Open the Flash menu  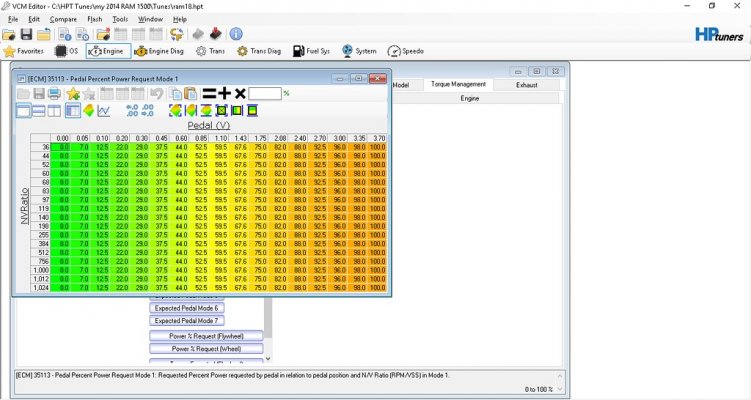pos(95,19)
